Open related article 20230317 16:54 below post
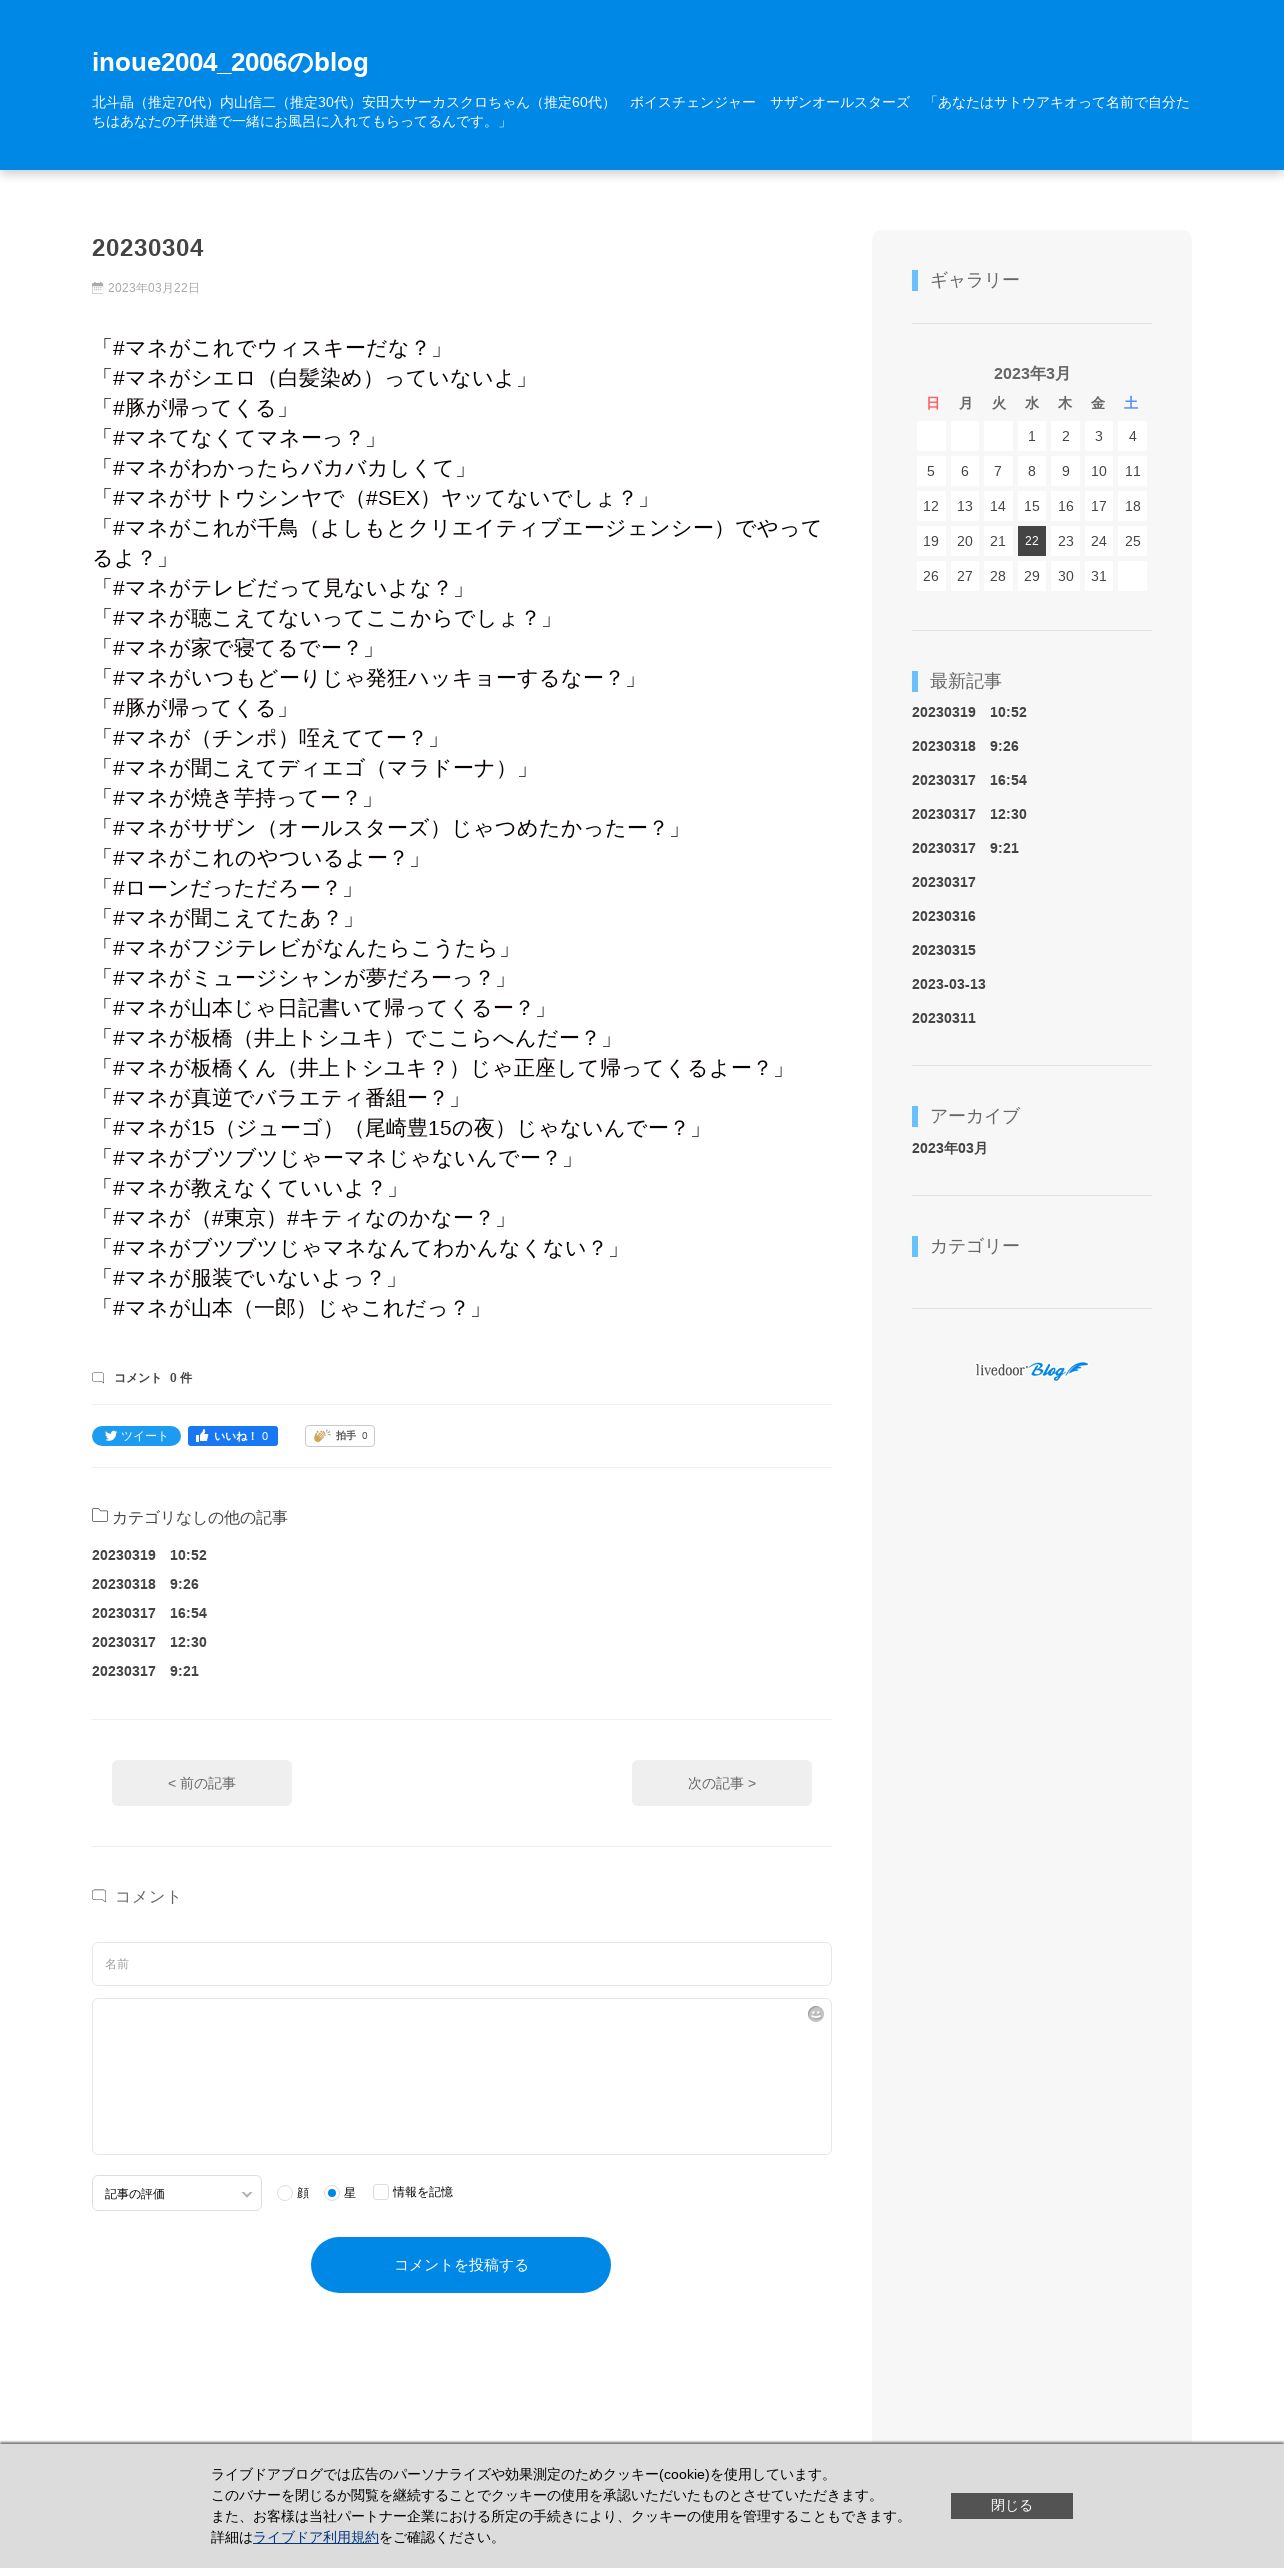 pos(149,1613)
